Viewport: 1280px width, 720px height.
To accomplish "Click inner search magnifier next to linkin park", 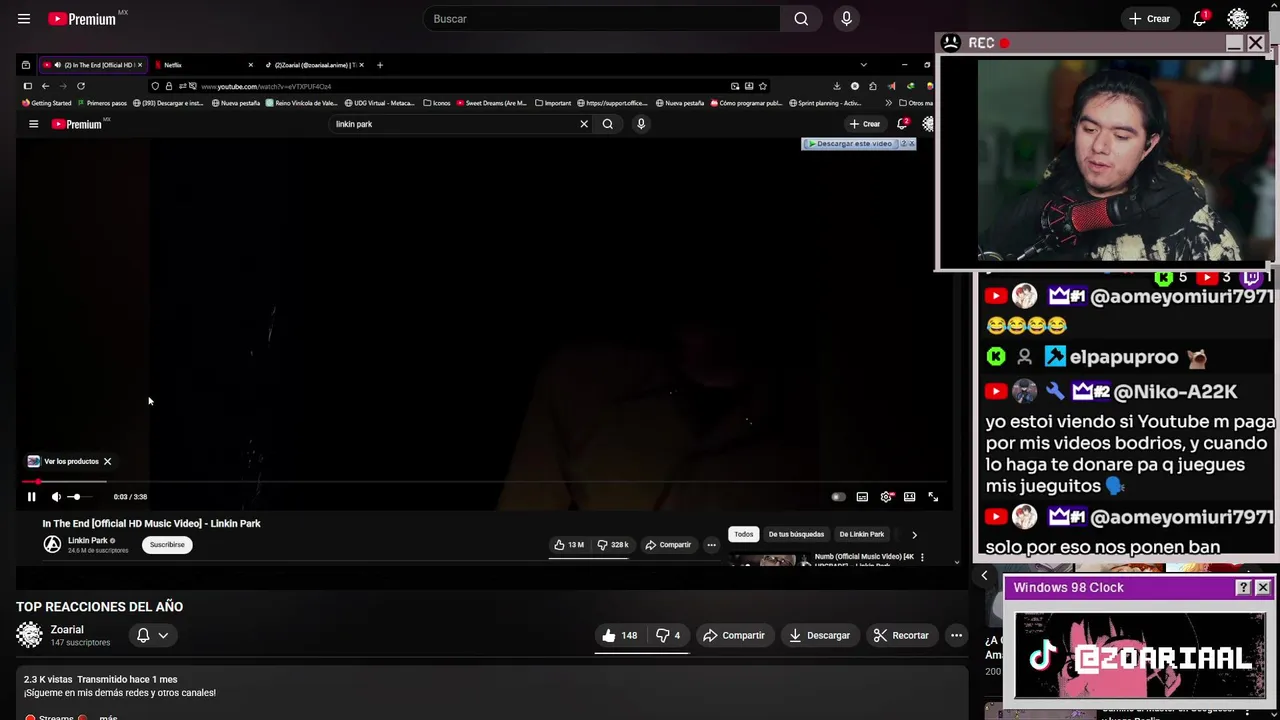I will coord(607,124).
